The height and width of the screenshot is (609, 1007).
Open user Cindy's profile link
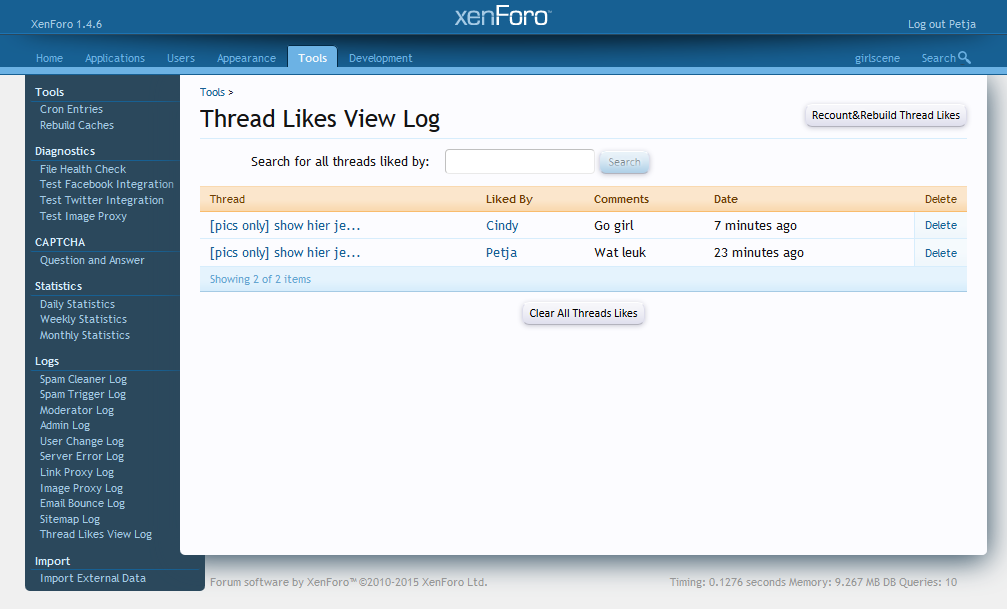(502, 225)
